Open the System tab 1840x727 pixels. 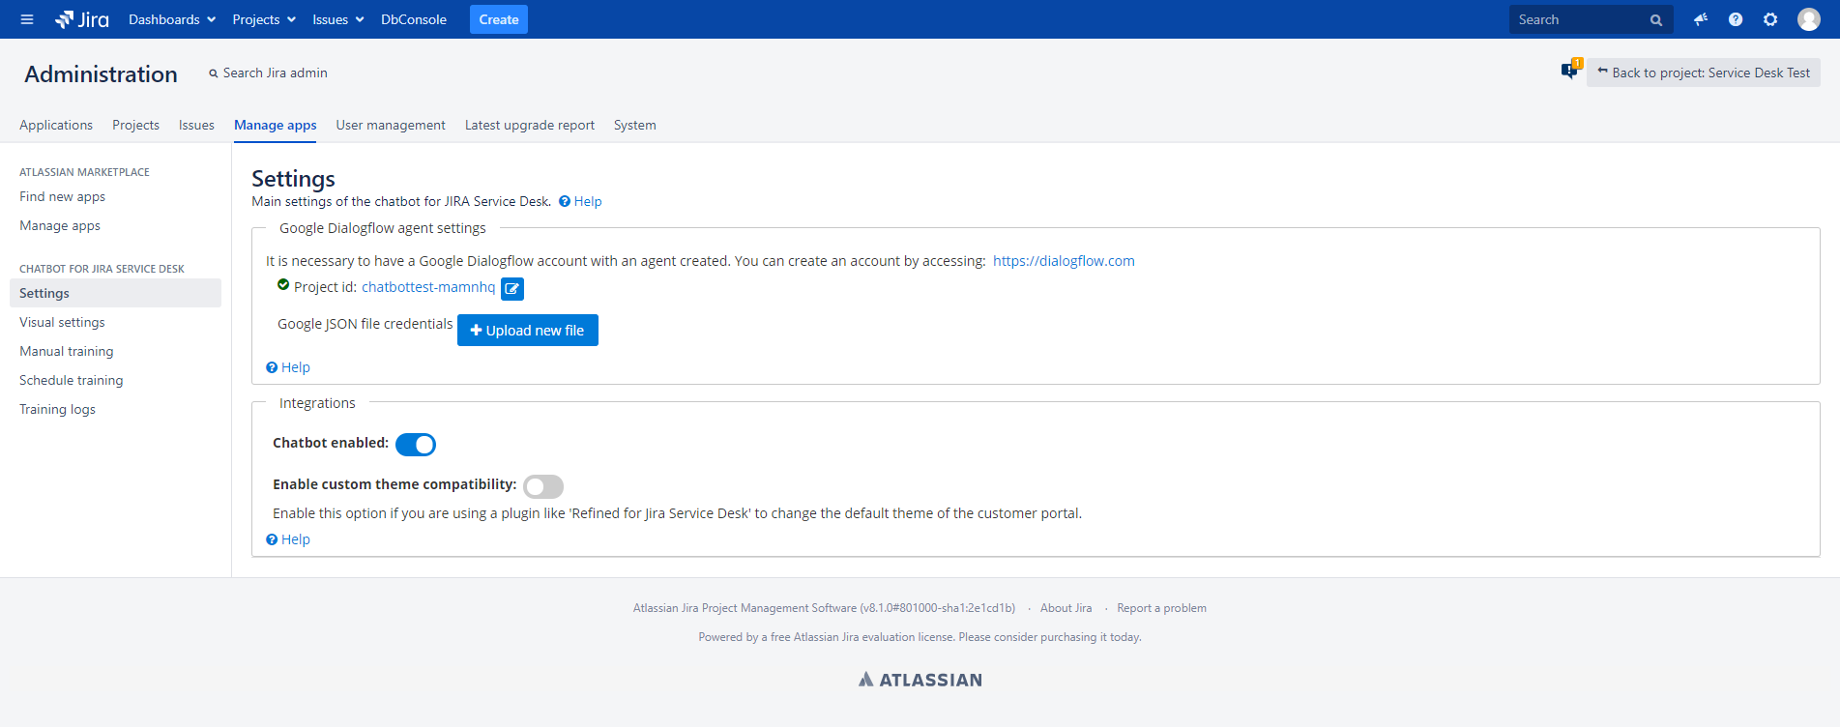(x=635, y=125)
